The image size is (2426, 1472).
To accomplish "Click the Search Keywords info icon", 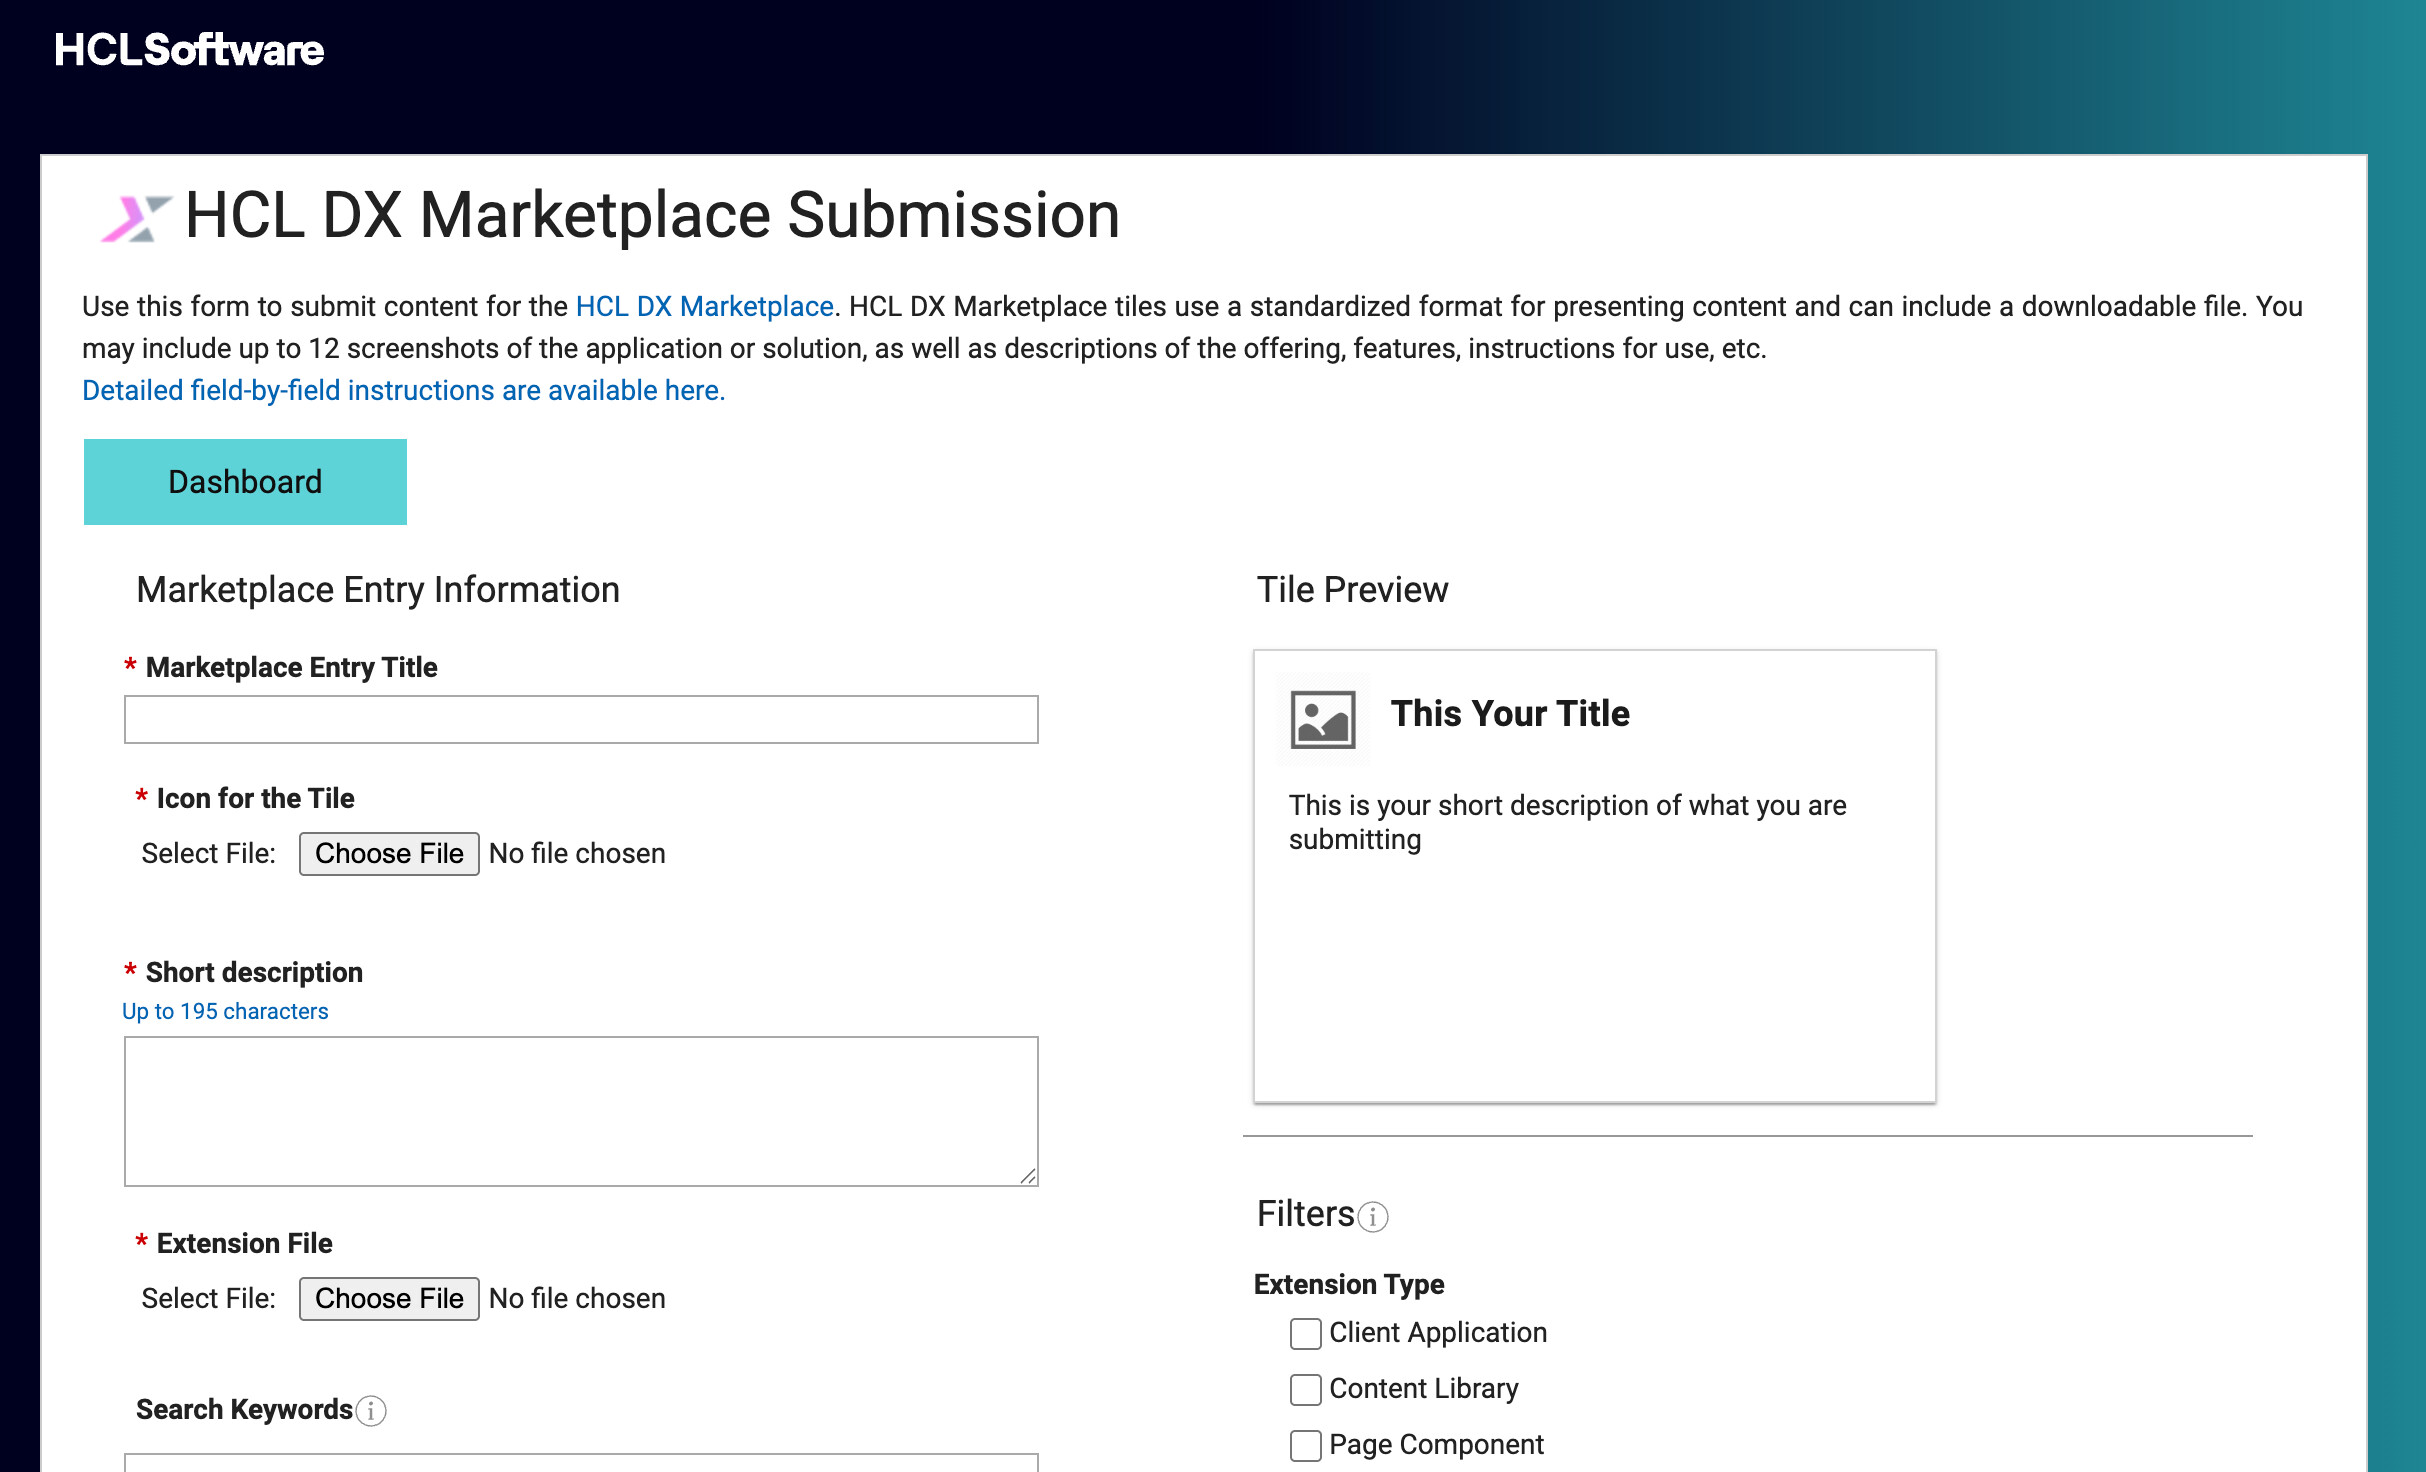I will (371, 1411).
